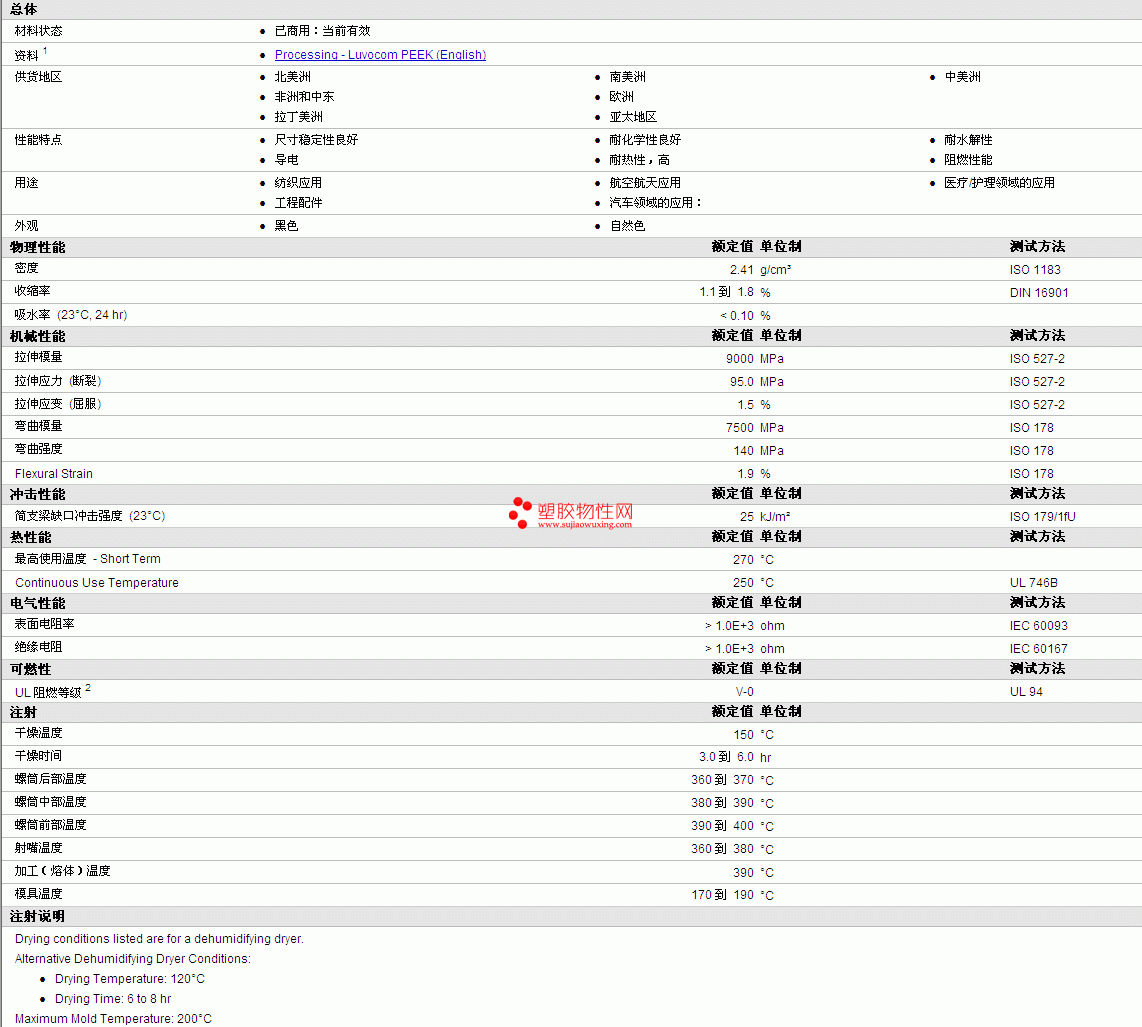Click the 材料状态 row label

[39, 31]
